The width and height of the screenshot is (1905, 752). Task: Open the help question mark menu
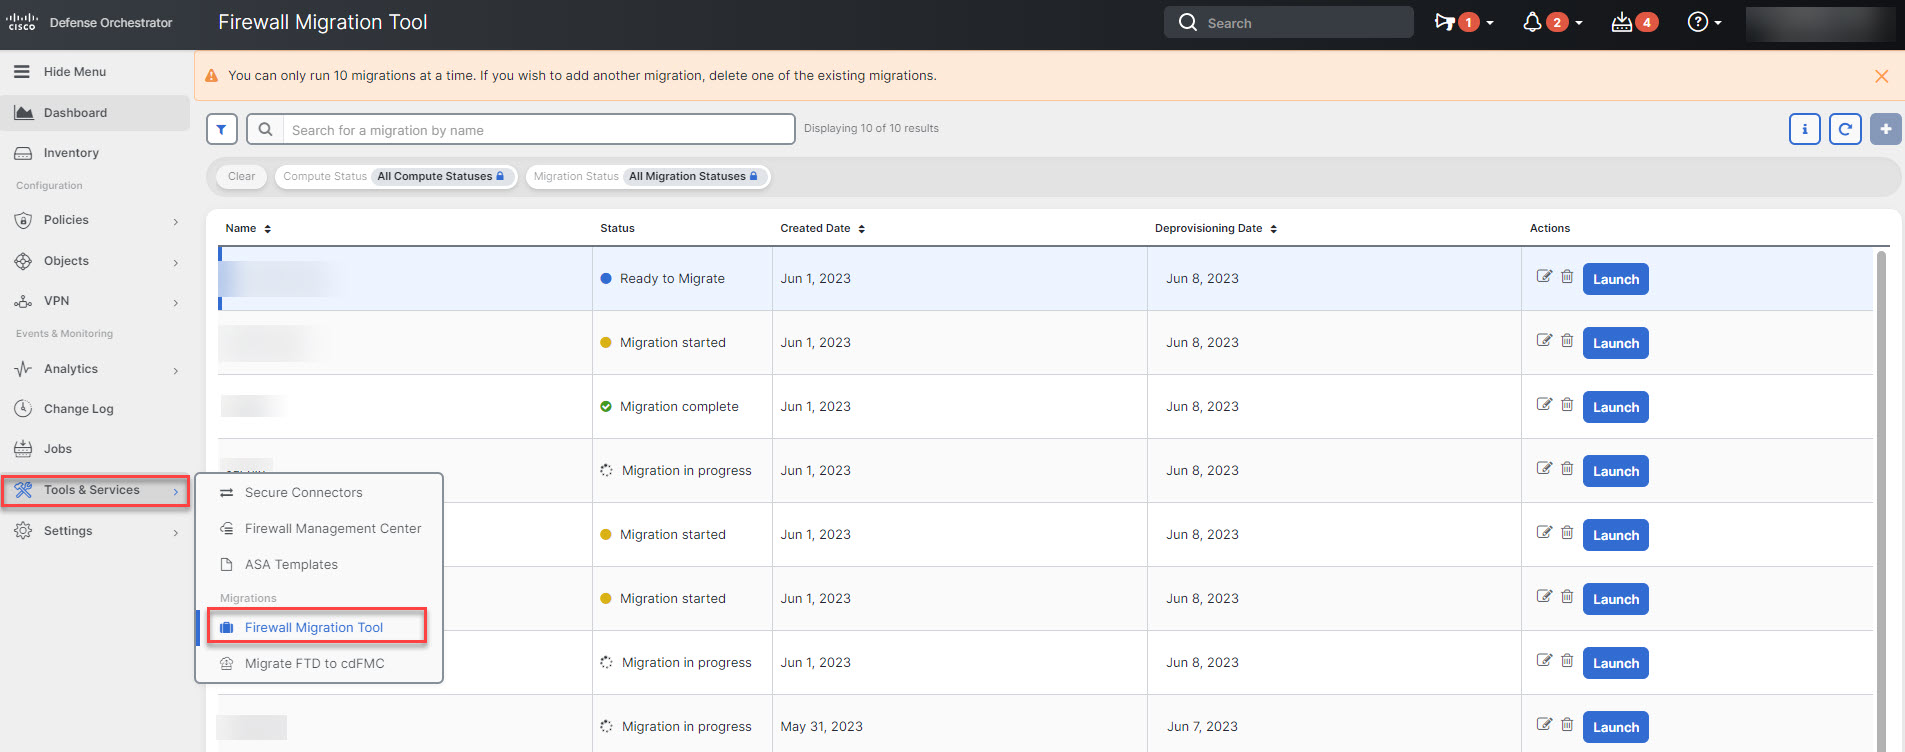click(1698, 22)
